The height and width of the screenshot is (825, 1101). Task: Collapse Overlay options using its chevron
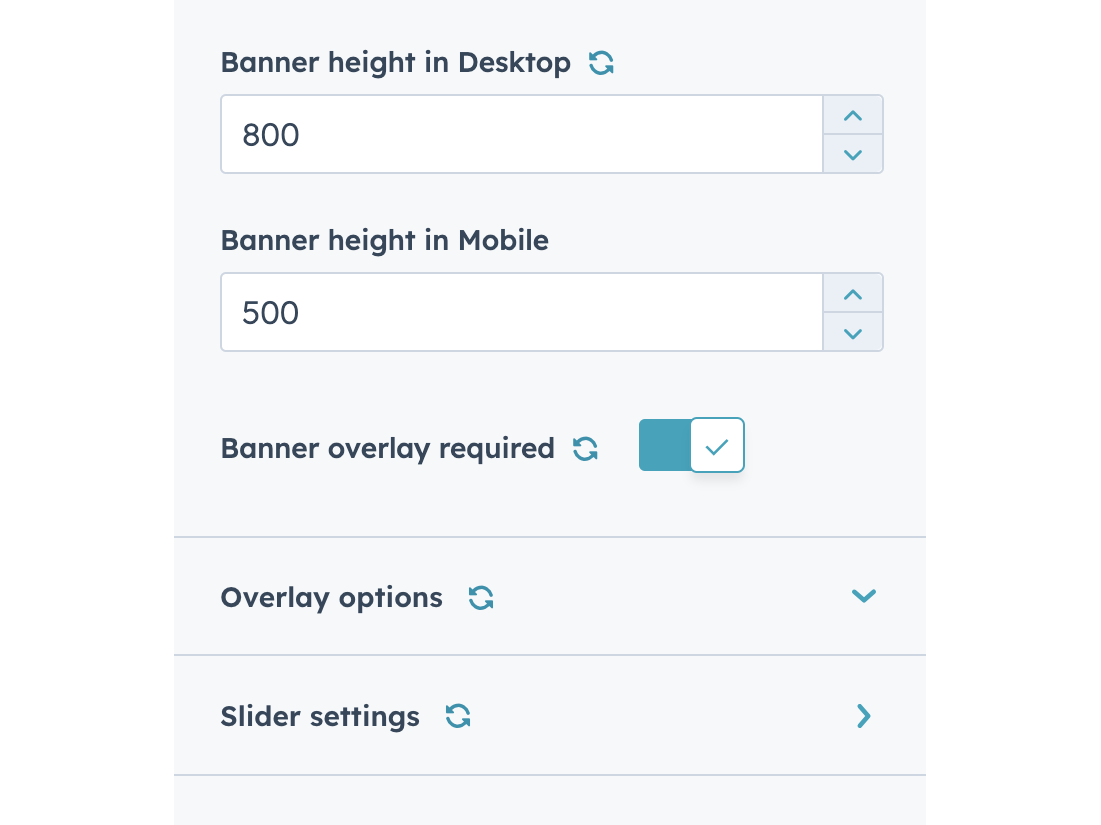(863, 596)
